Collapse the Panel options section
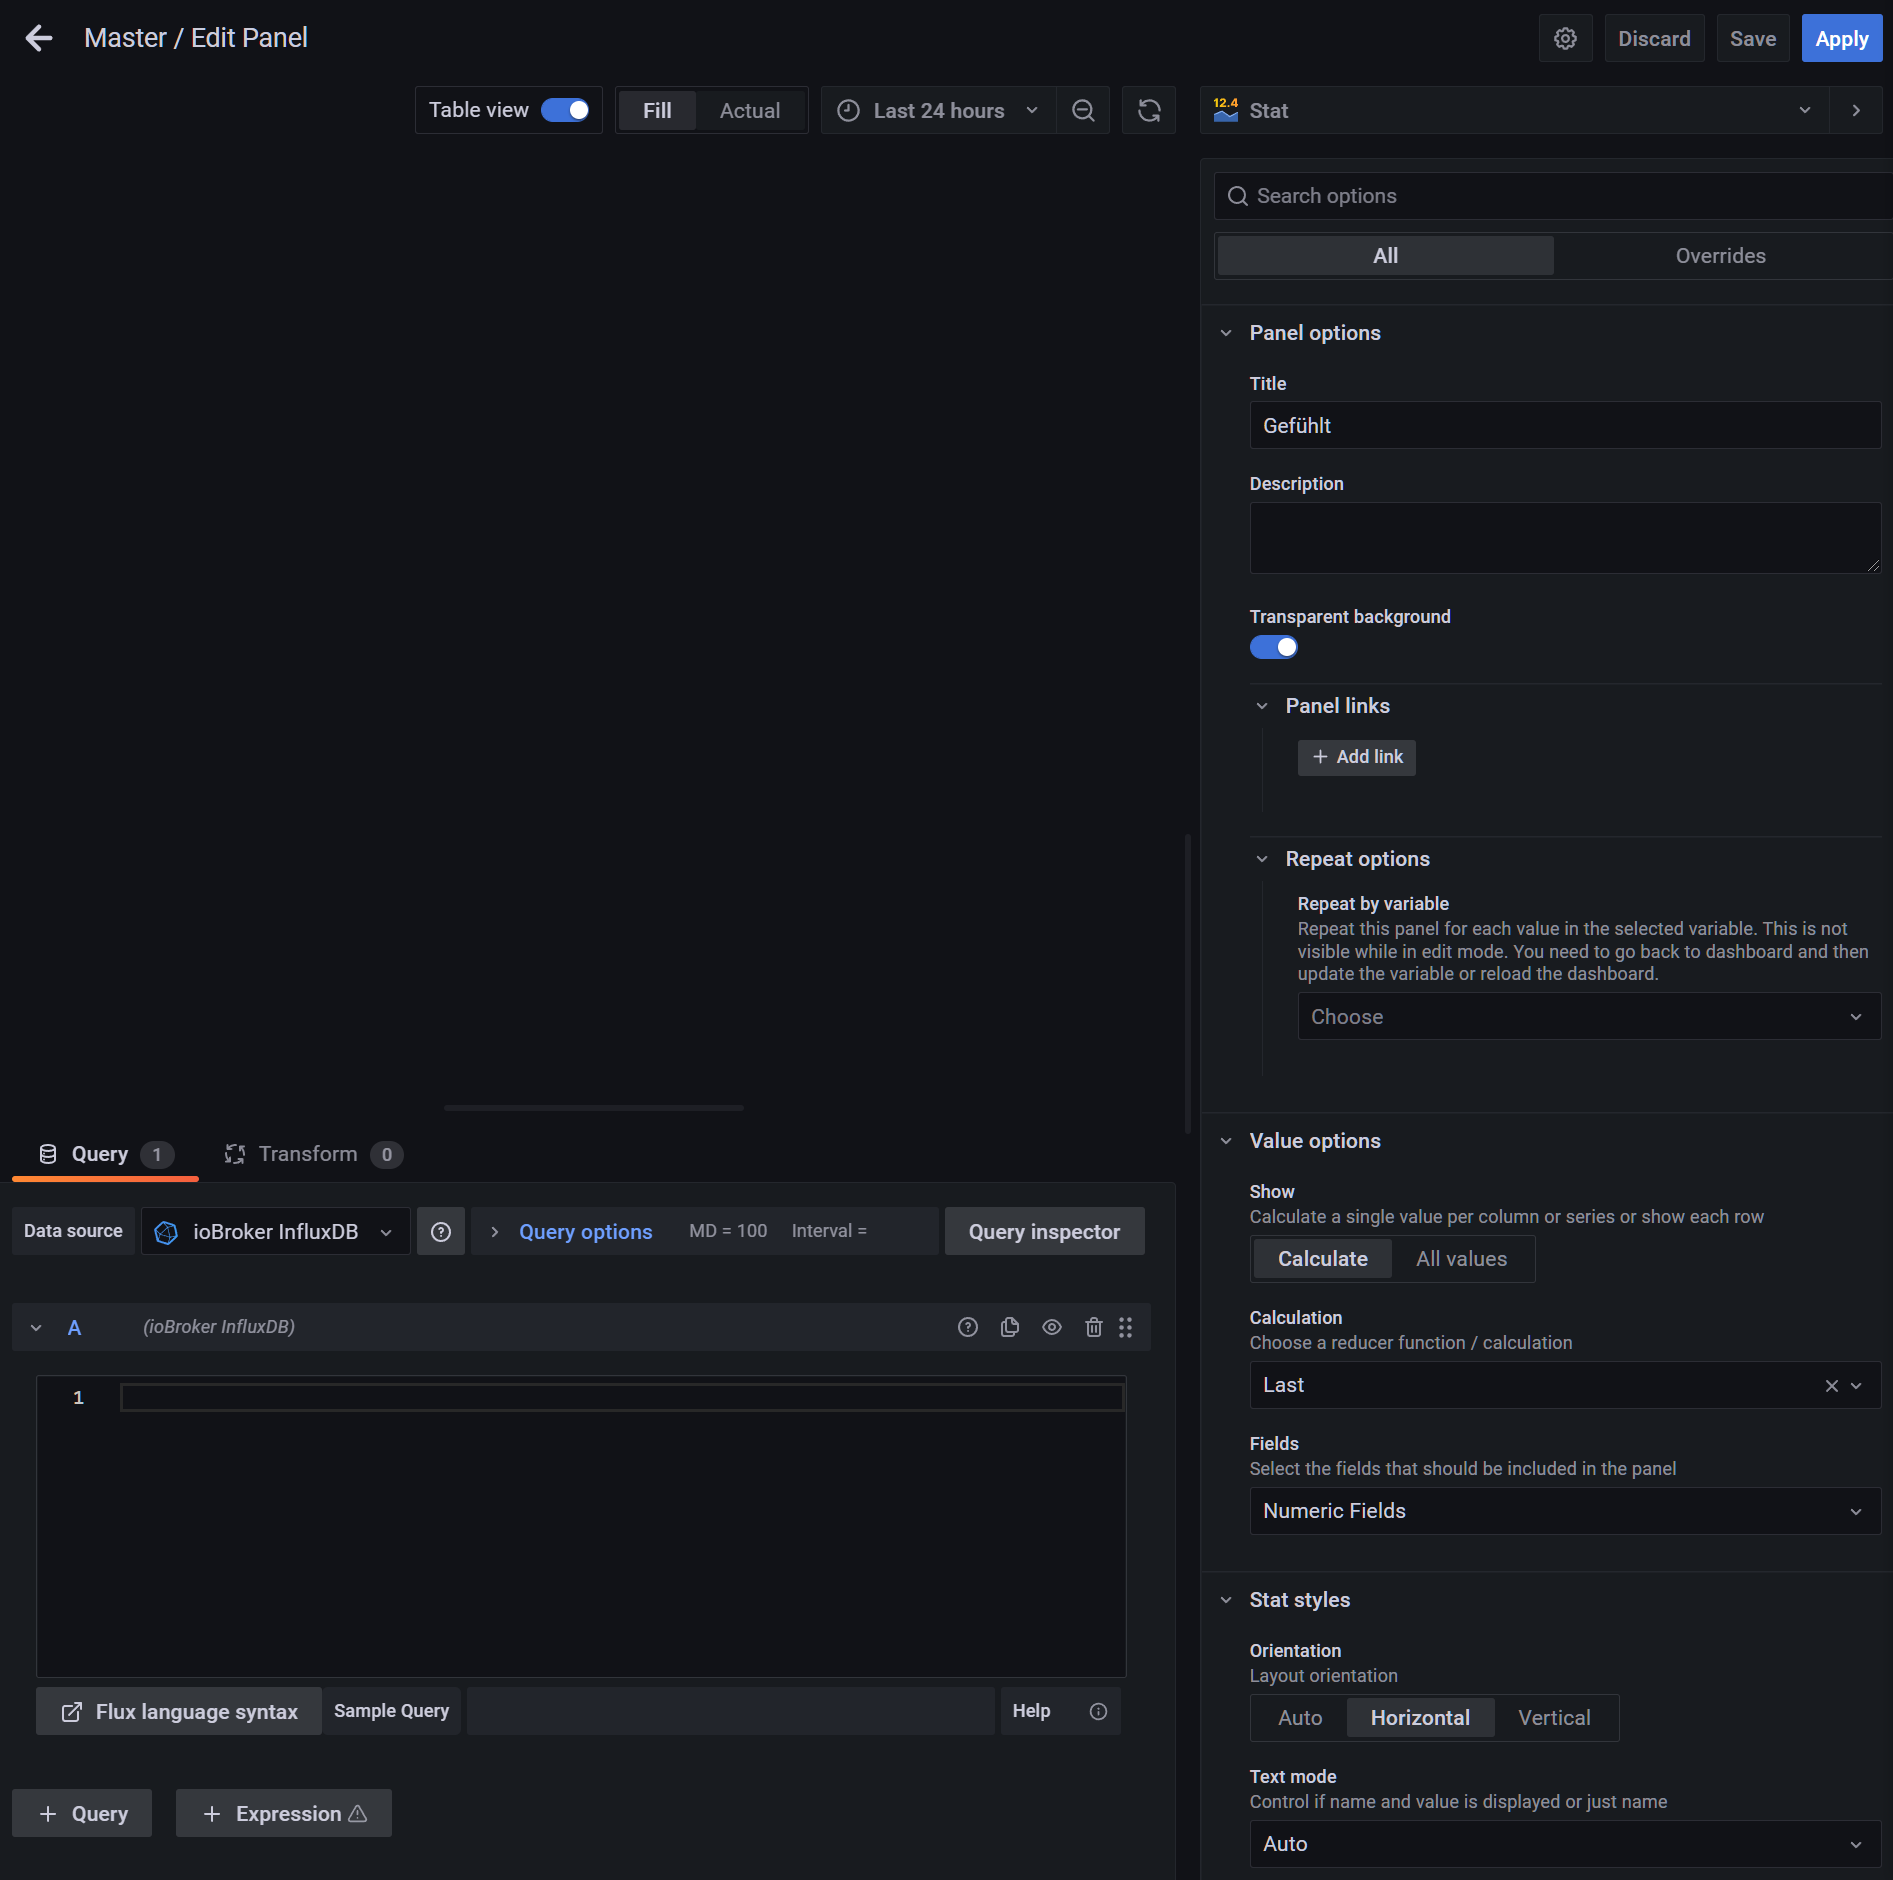 [x=1227, y=333]
